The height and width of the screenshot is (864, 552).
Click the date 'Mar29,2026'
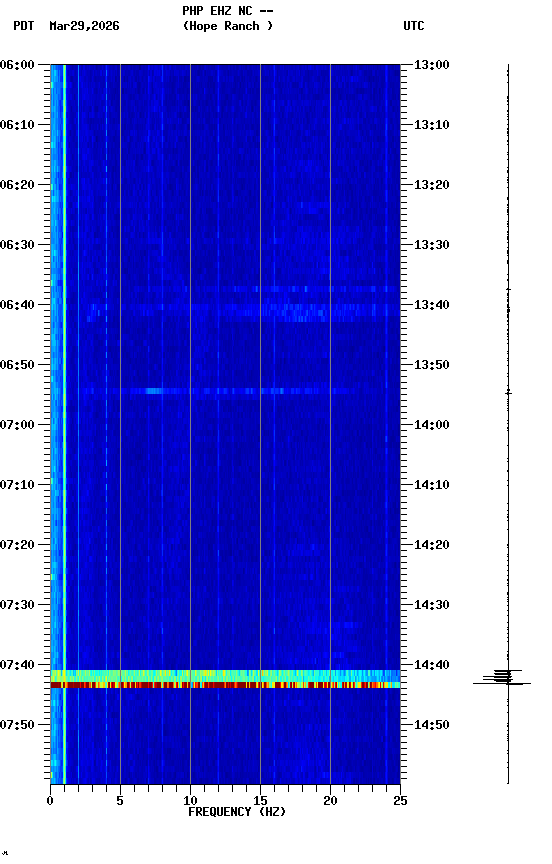tap(84, 26)
